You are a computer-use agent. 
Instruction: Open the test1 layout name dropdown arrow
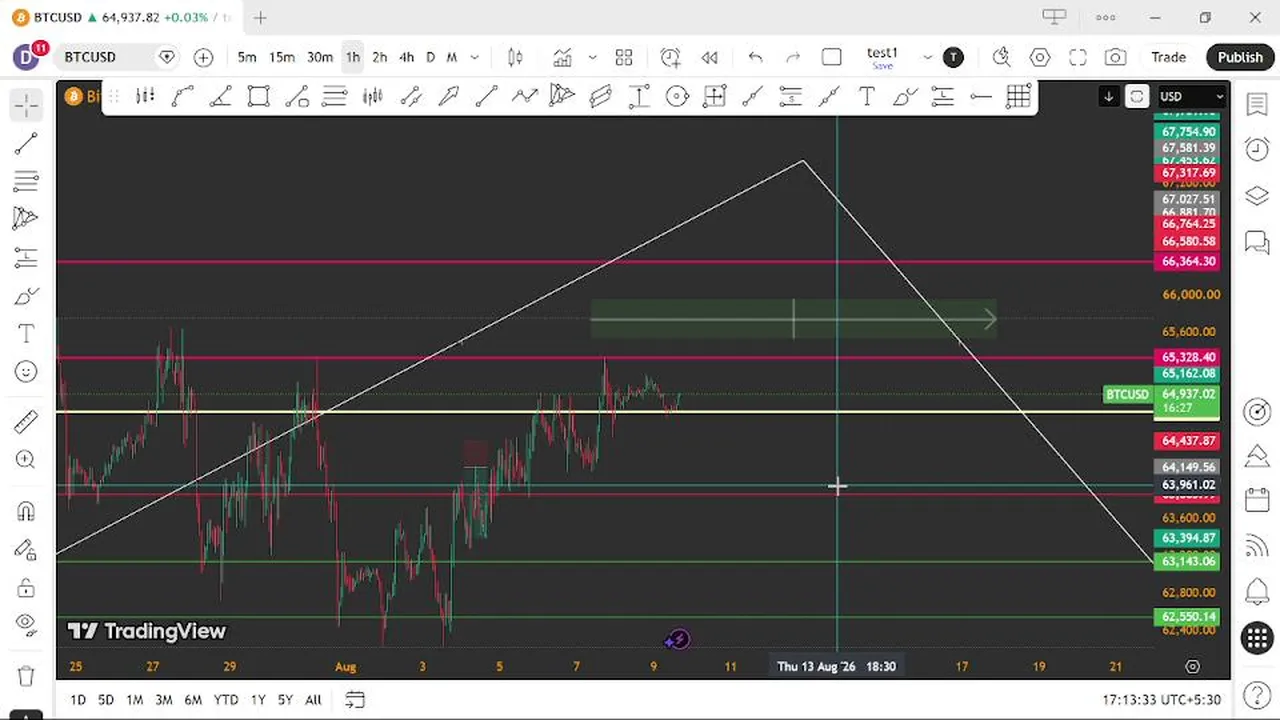pos(927,57)
